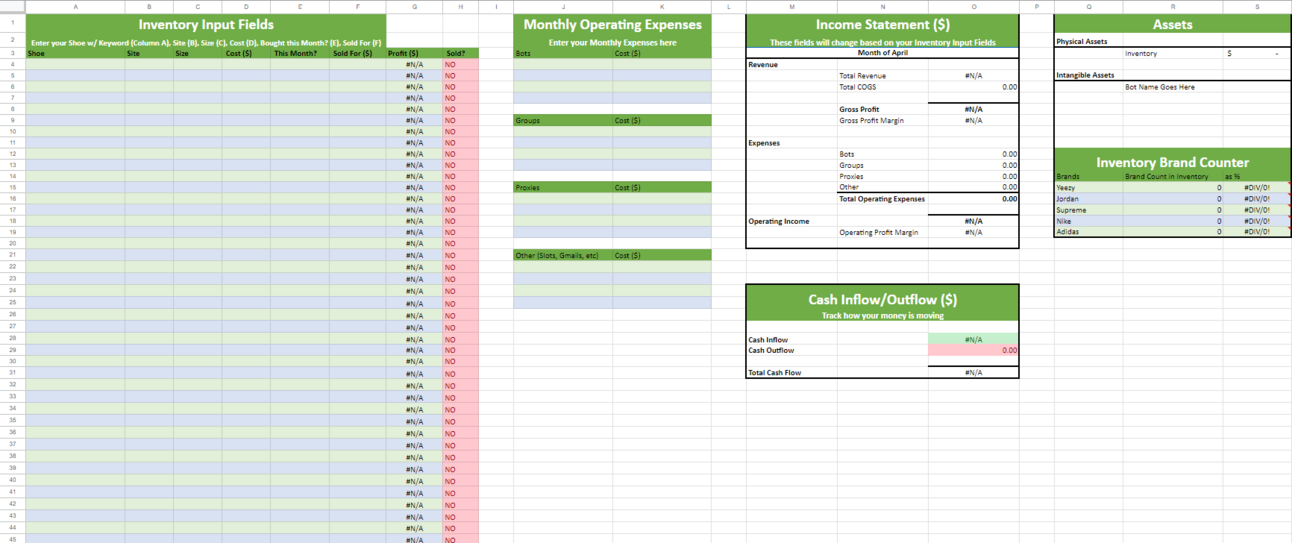Click the first empty Shoe input cell in row 4
Image resolution: width=1292 pixels, height=543 pixels.
coord(76,64)
